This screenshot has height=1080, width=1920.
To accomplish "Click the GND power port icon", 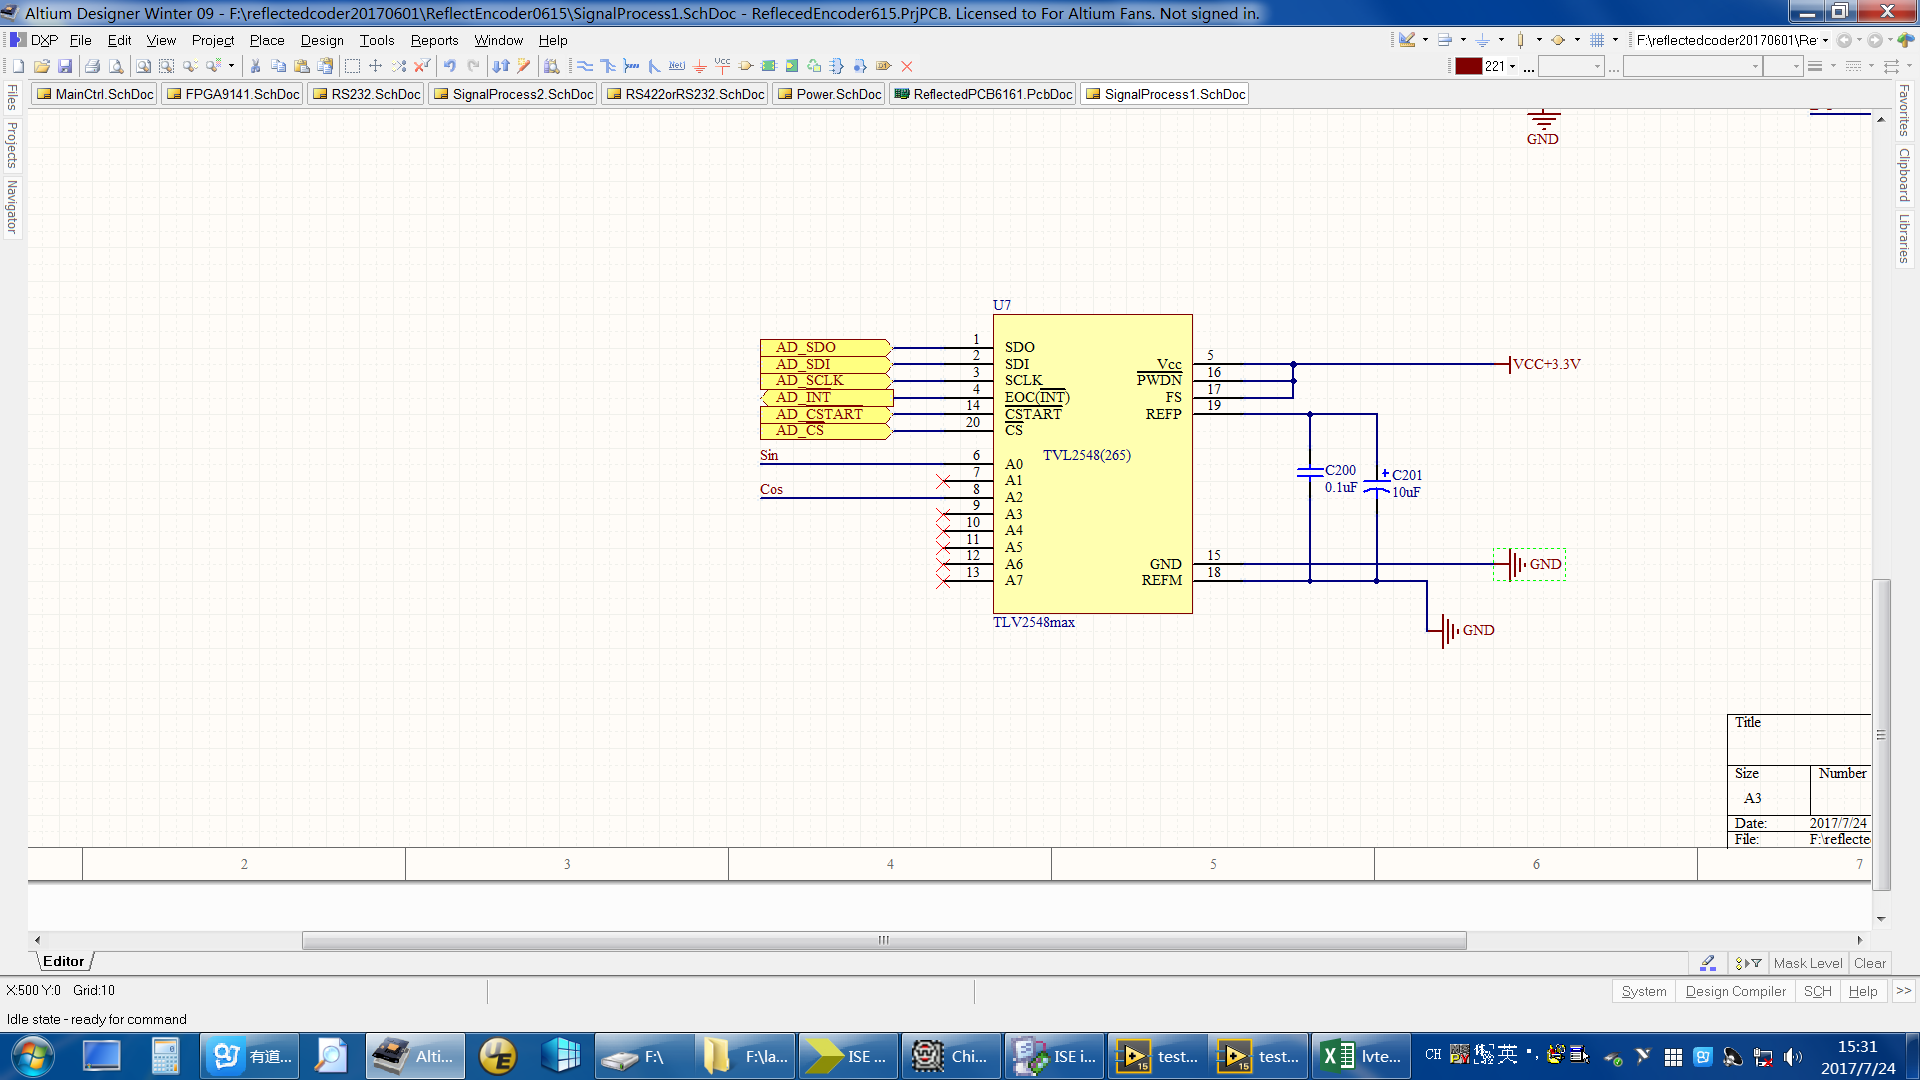I will (x=700, y=66).
